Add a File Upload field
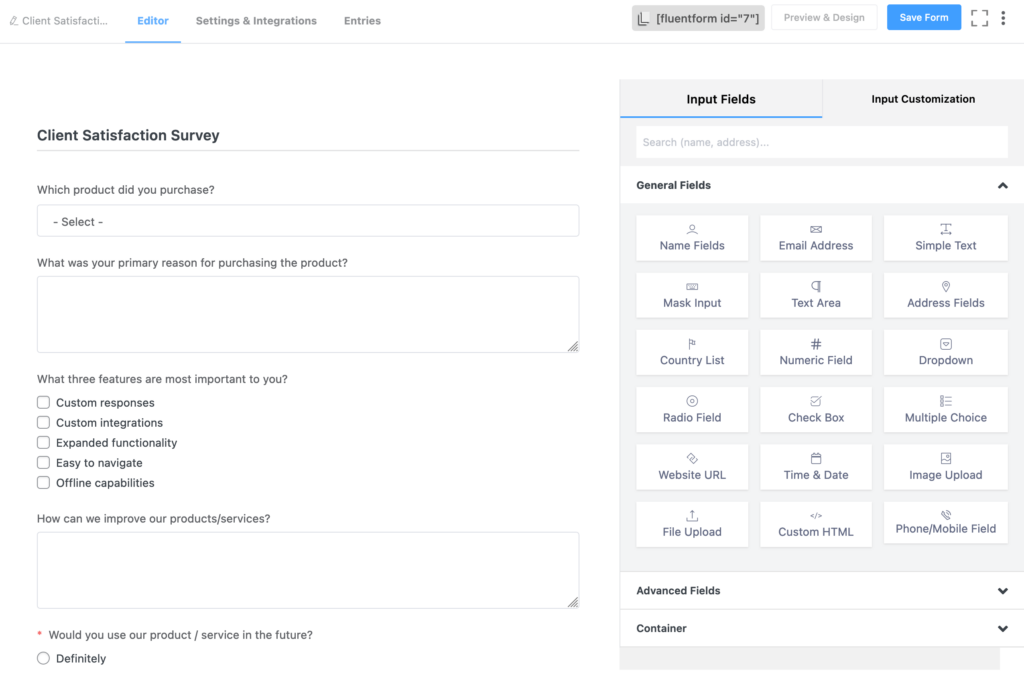 pos(692,524)
